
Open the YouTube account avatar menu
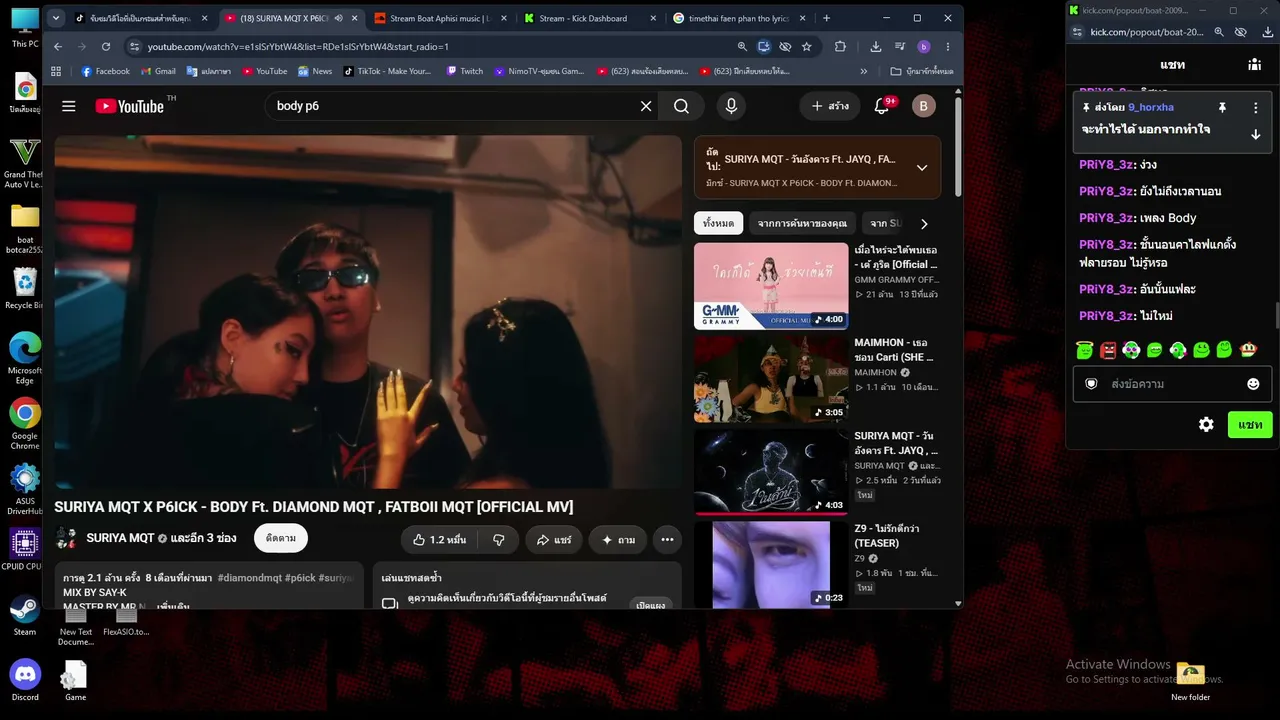(924, 106)
